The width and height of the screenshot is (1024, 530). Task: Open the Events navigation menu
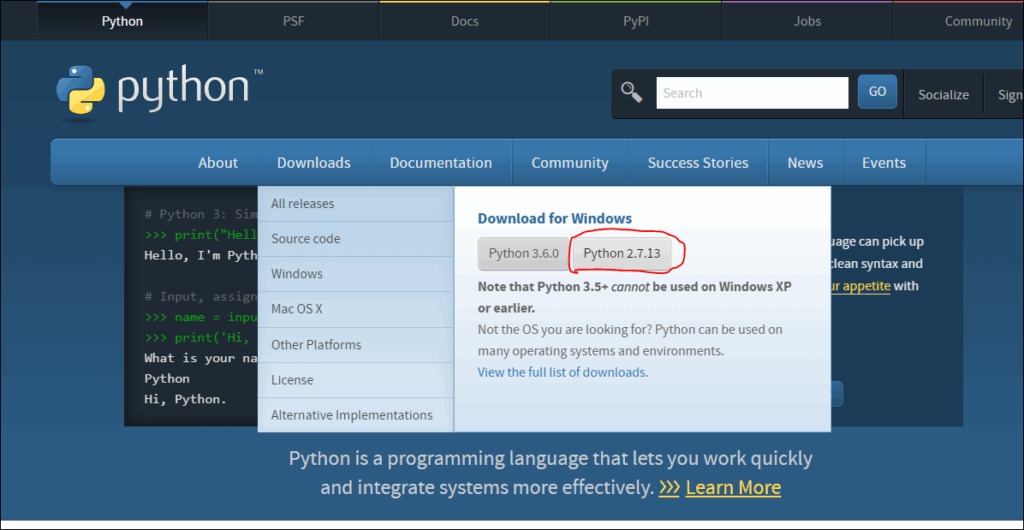tap(884, 163)
